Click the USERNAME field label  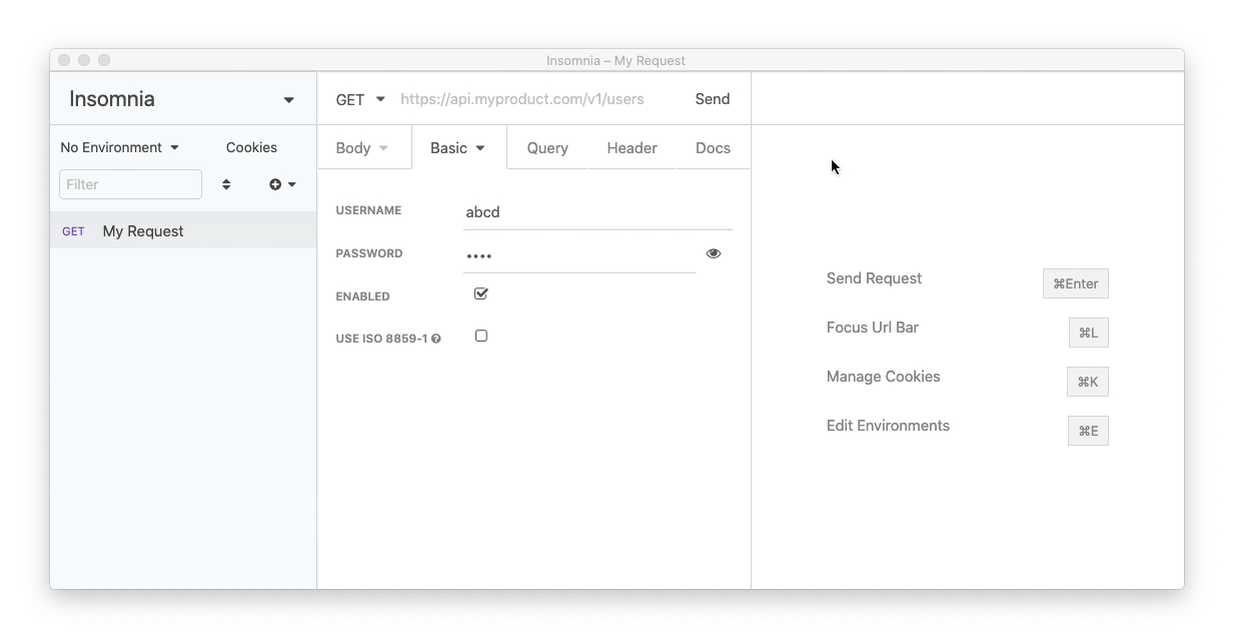coord(369,211)
